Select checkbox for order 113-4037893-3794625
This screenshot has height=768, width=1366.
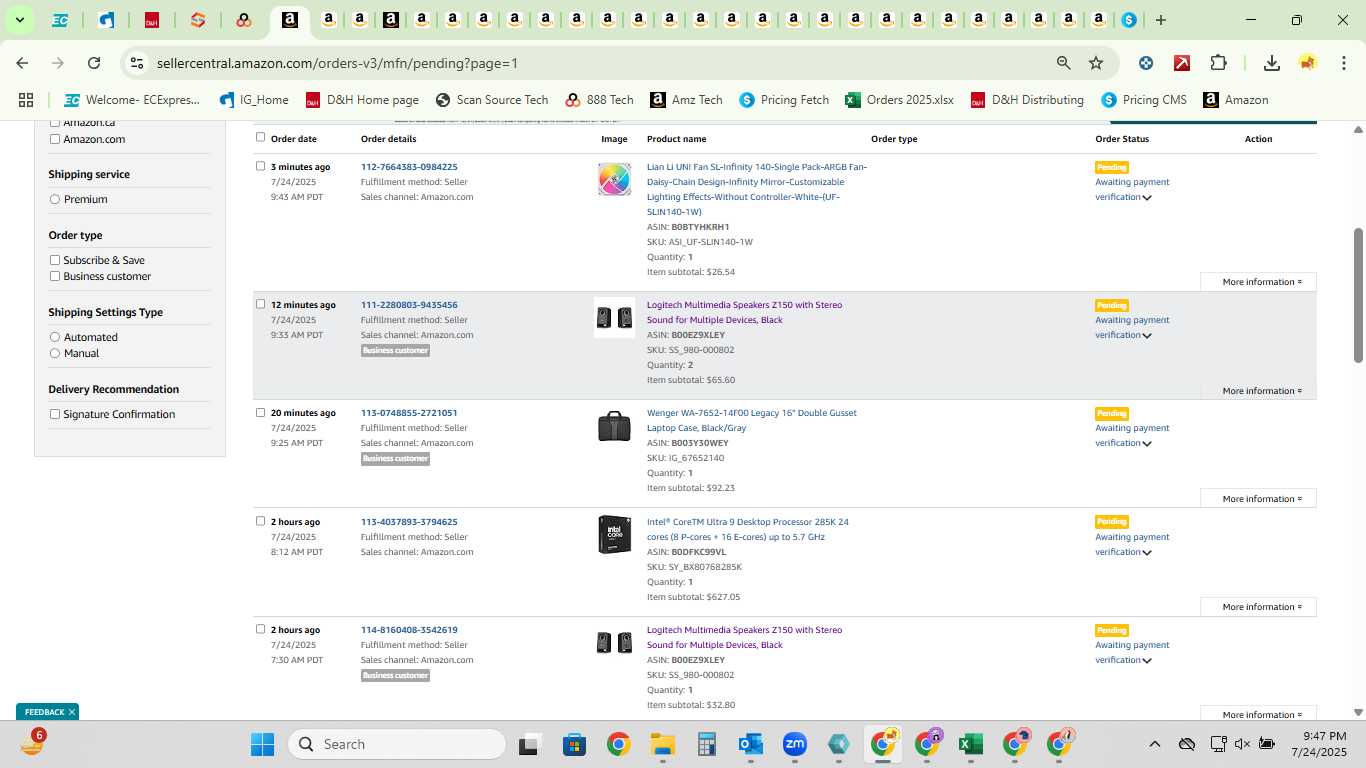tap(260, 521)
